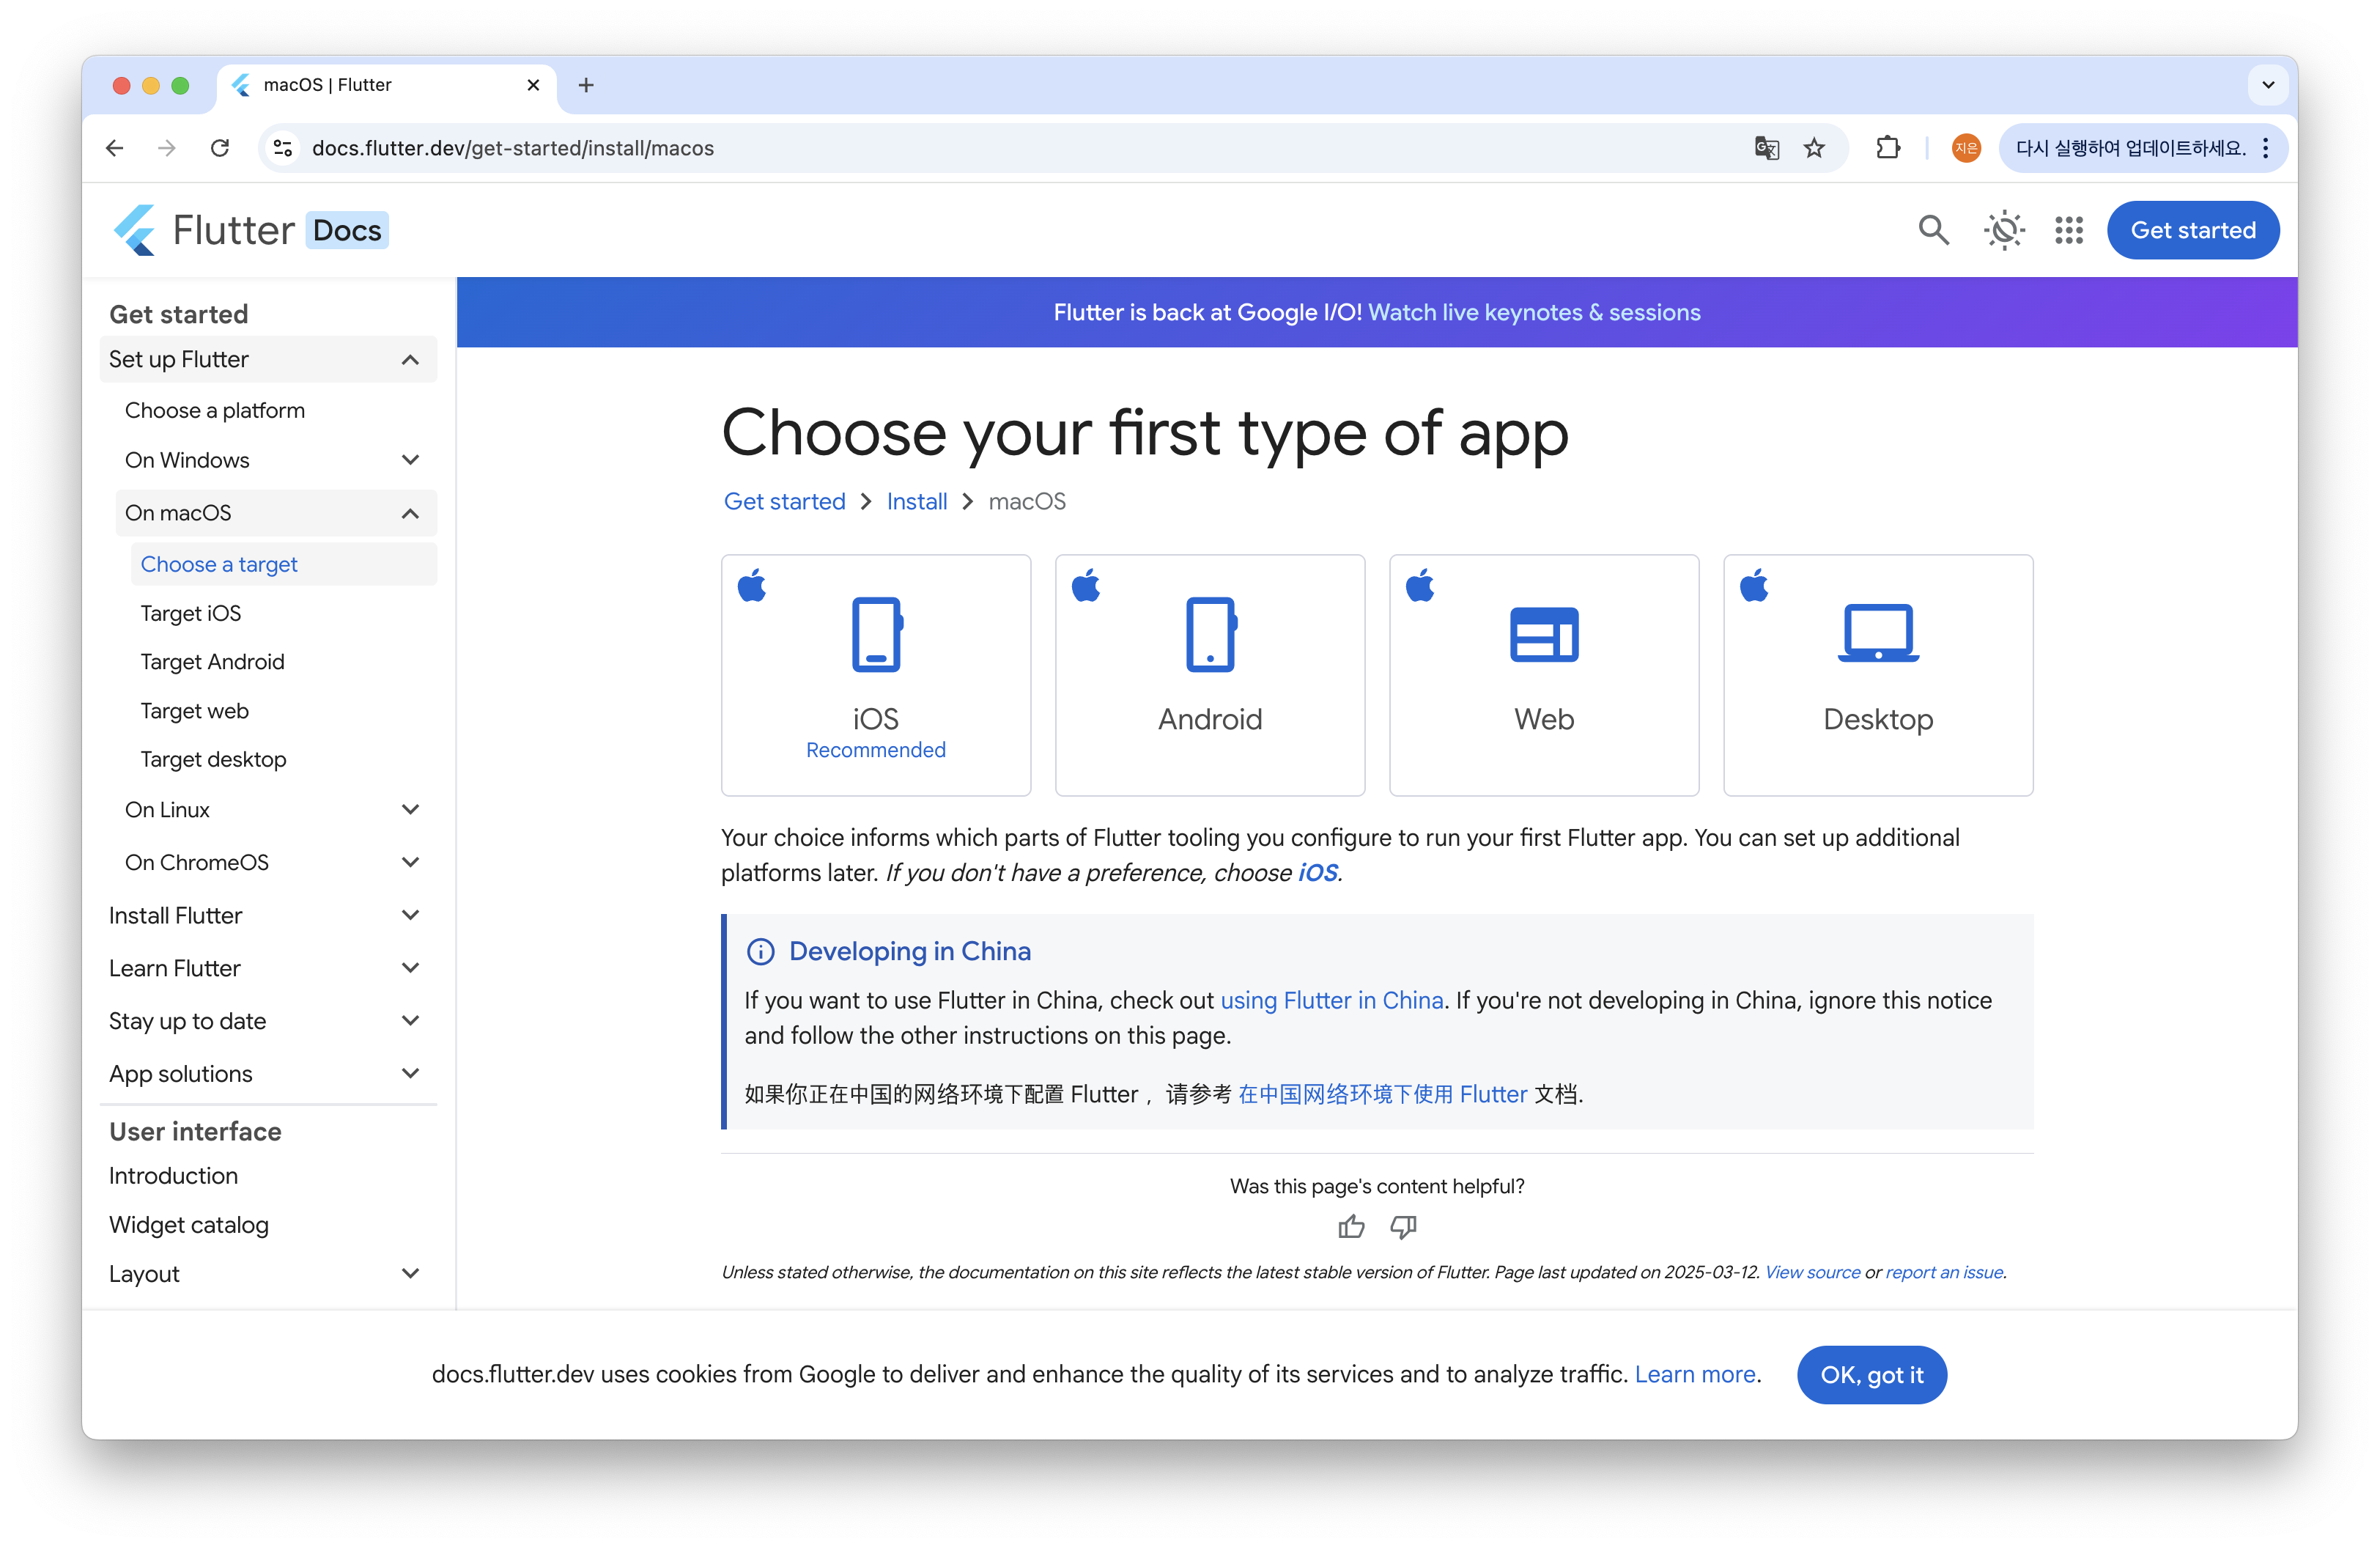Open Watch live keynotes & sessions link
The height and width of the screenshot is (1548, 2380).
click(x=1534, y=313)
